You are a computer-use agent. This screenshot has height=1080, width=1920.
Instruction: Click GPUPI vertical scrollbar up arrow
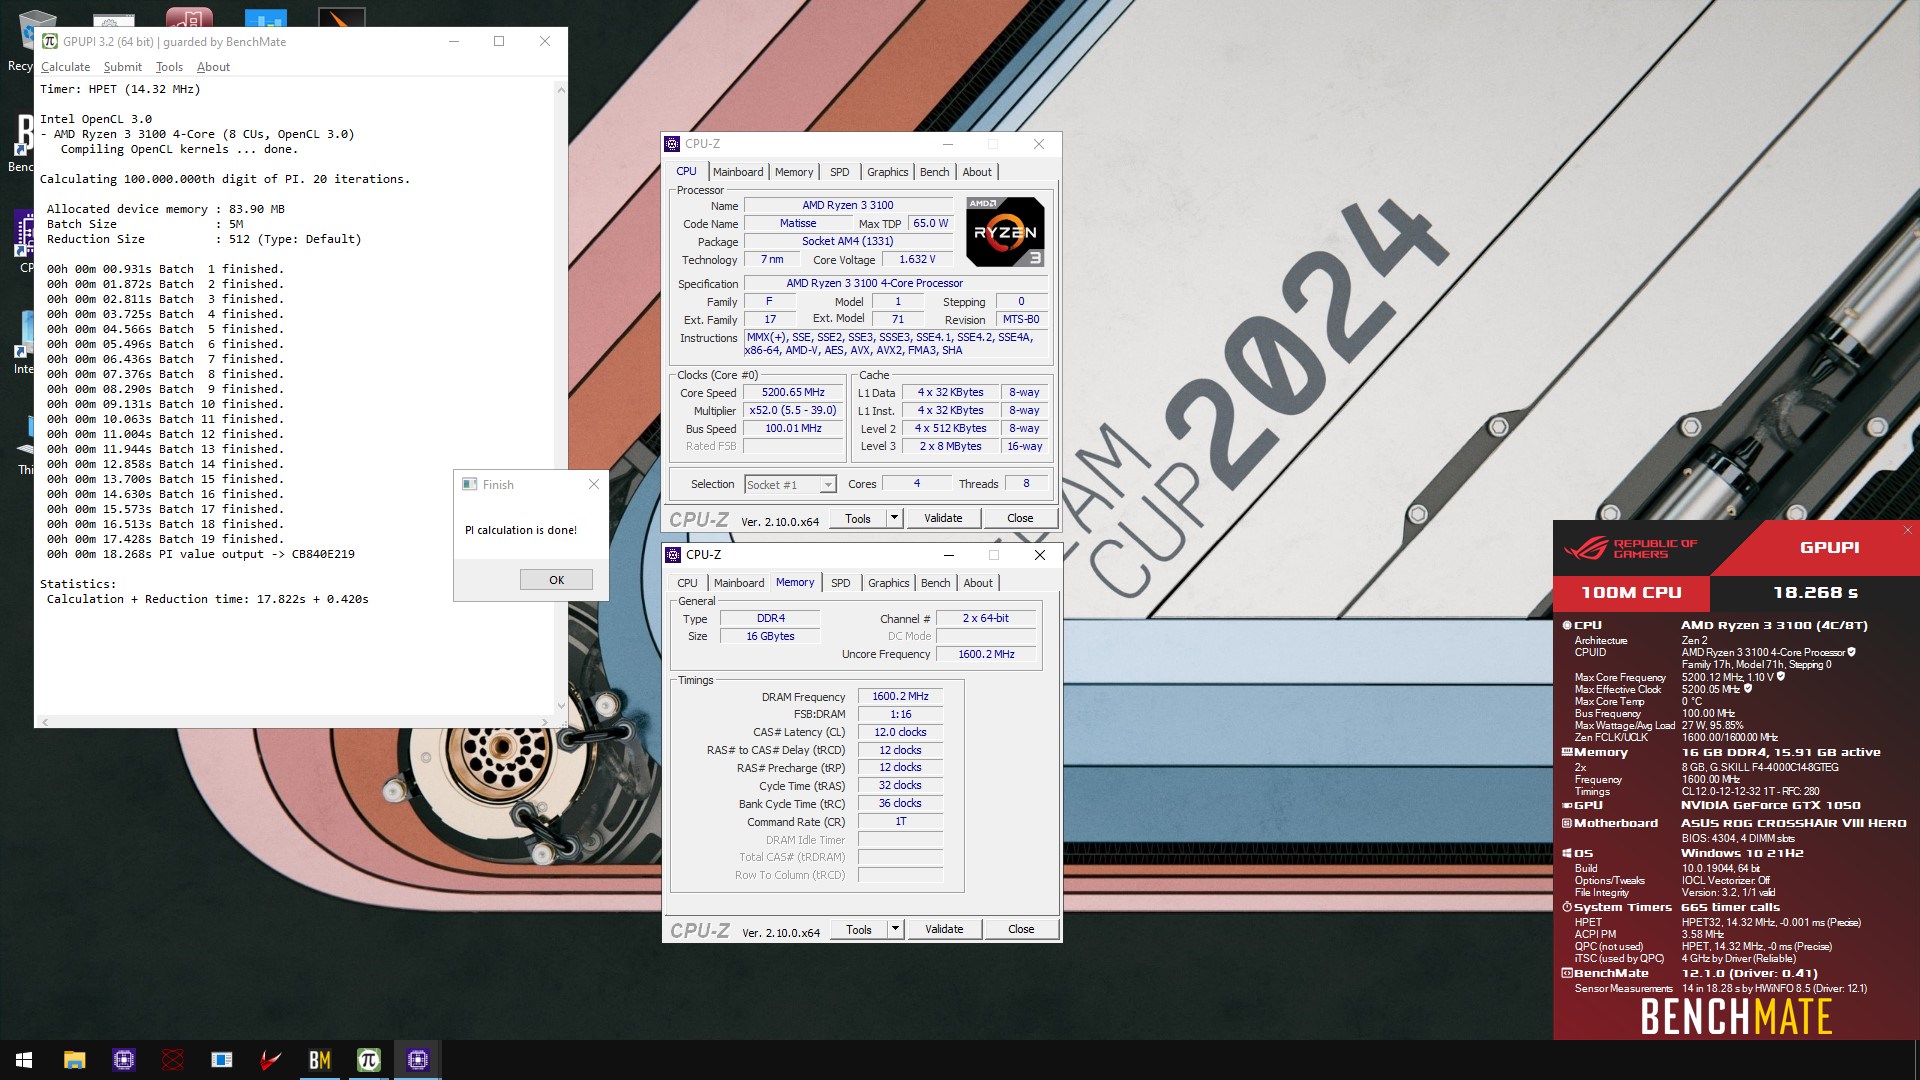pyautogui.click(x=561, y=90)
